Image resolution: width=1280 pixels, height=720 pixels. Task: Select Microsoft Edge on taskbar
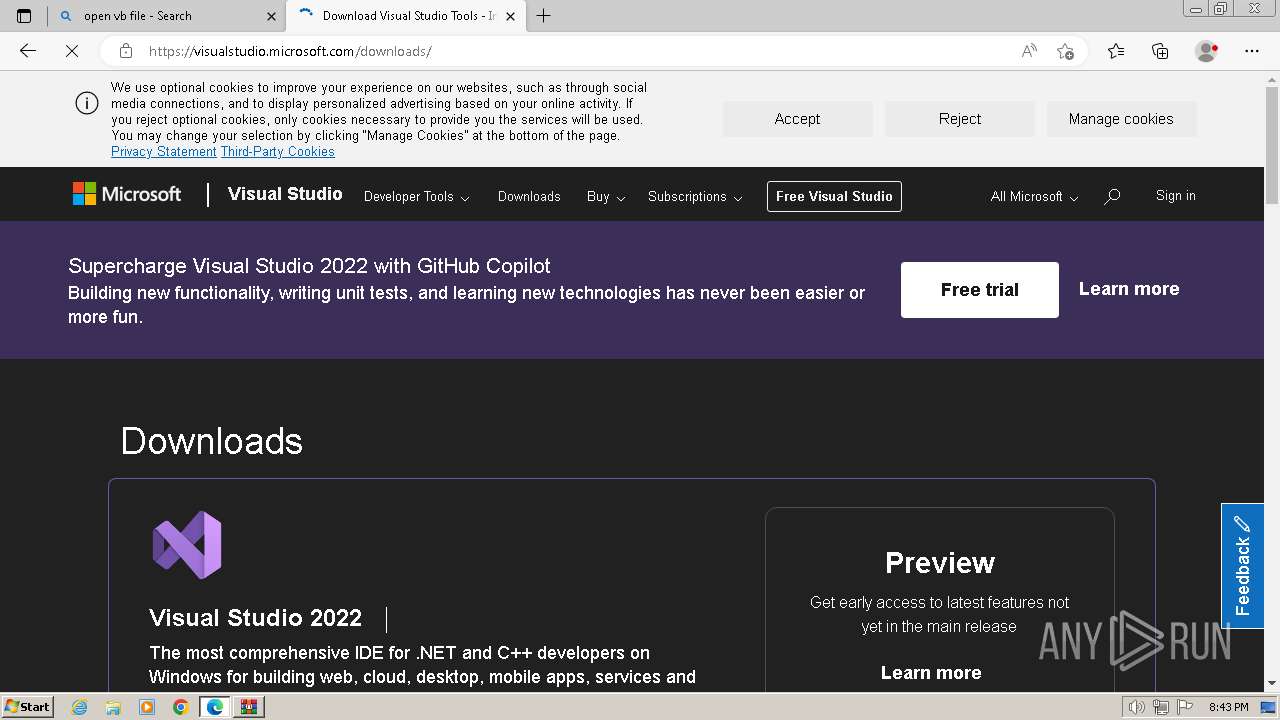click(215, 707)
